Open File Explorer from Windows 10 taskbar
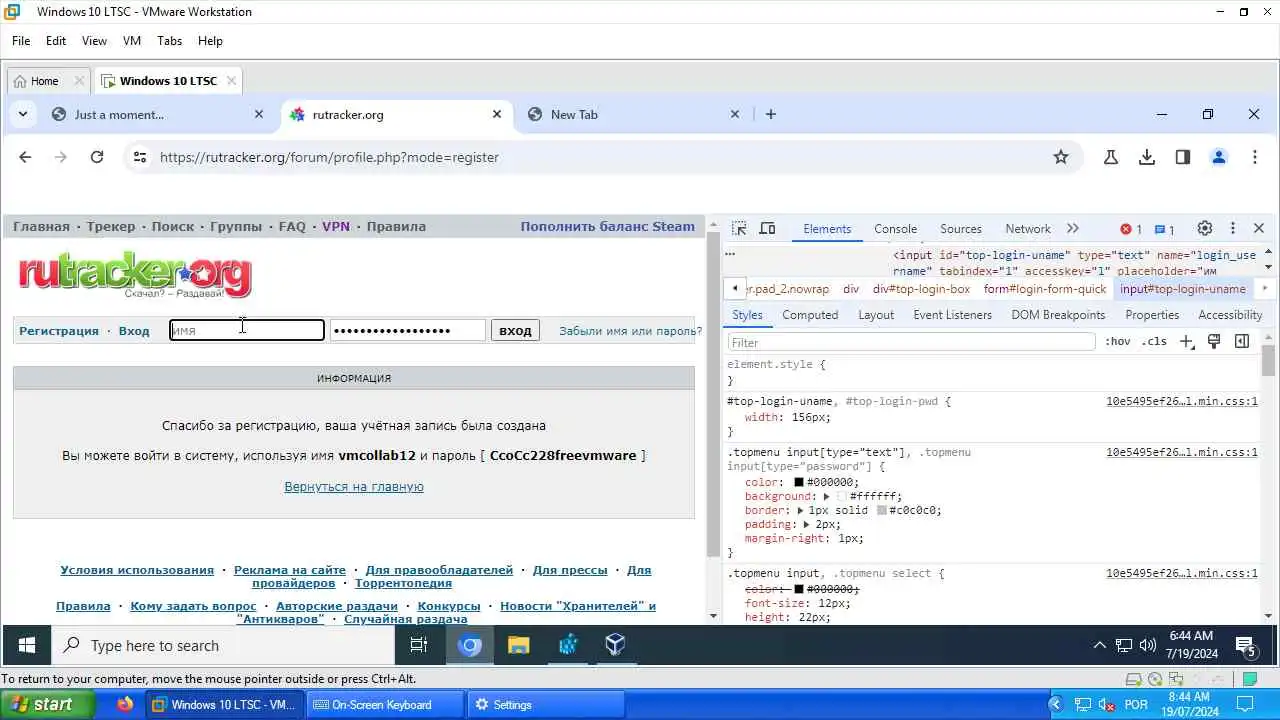This screenshot has width=1280, height=720. click(x=518, y=646)
